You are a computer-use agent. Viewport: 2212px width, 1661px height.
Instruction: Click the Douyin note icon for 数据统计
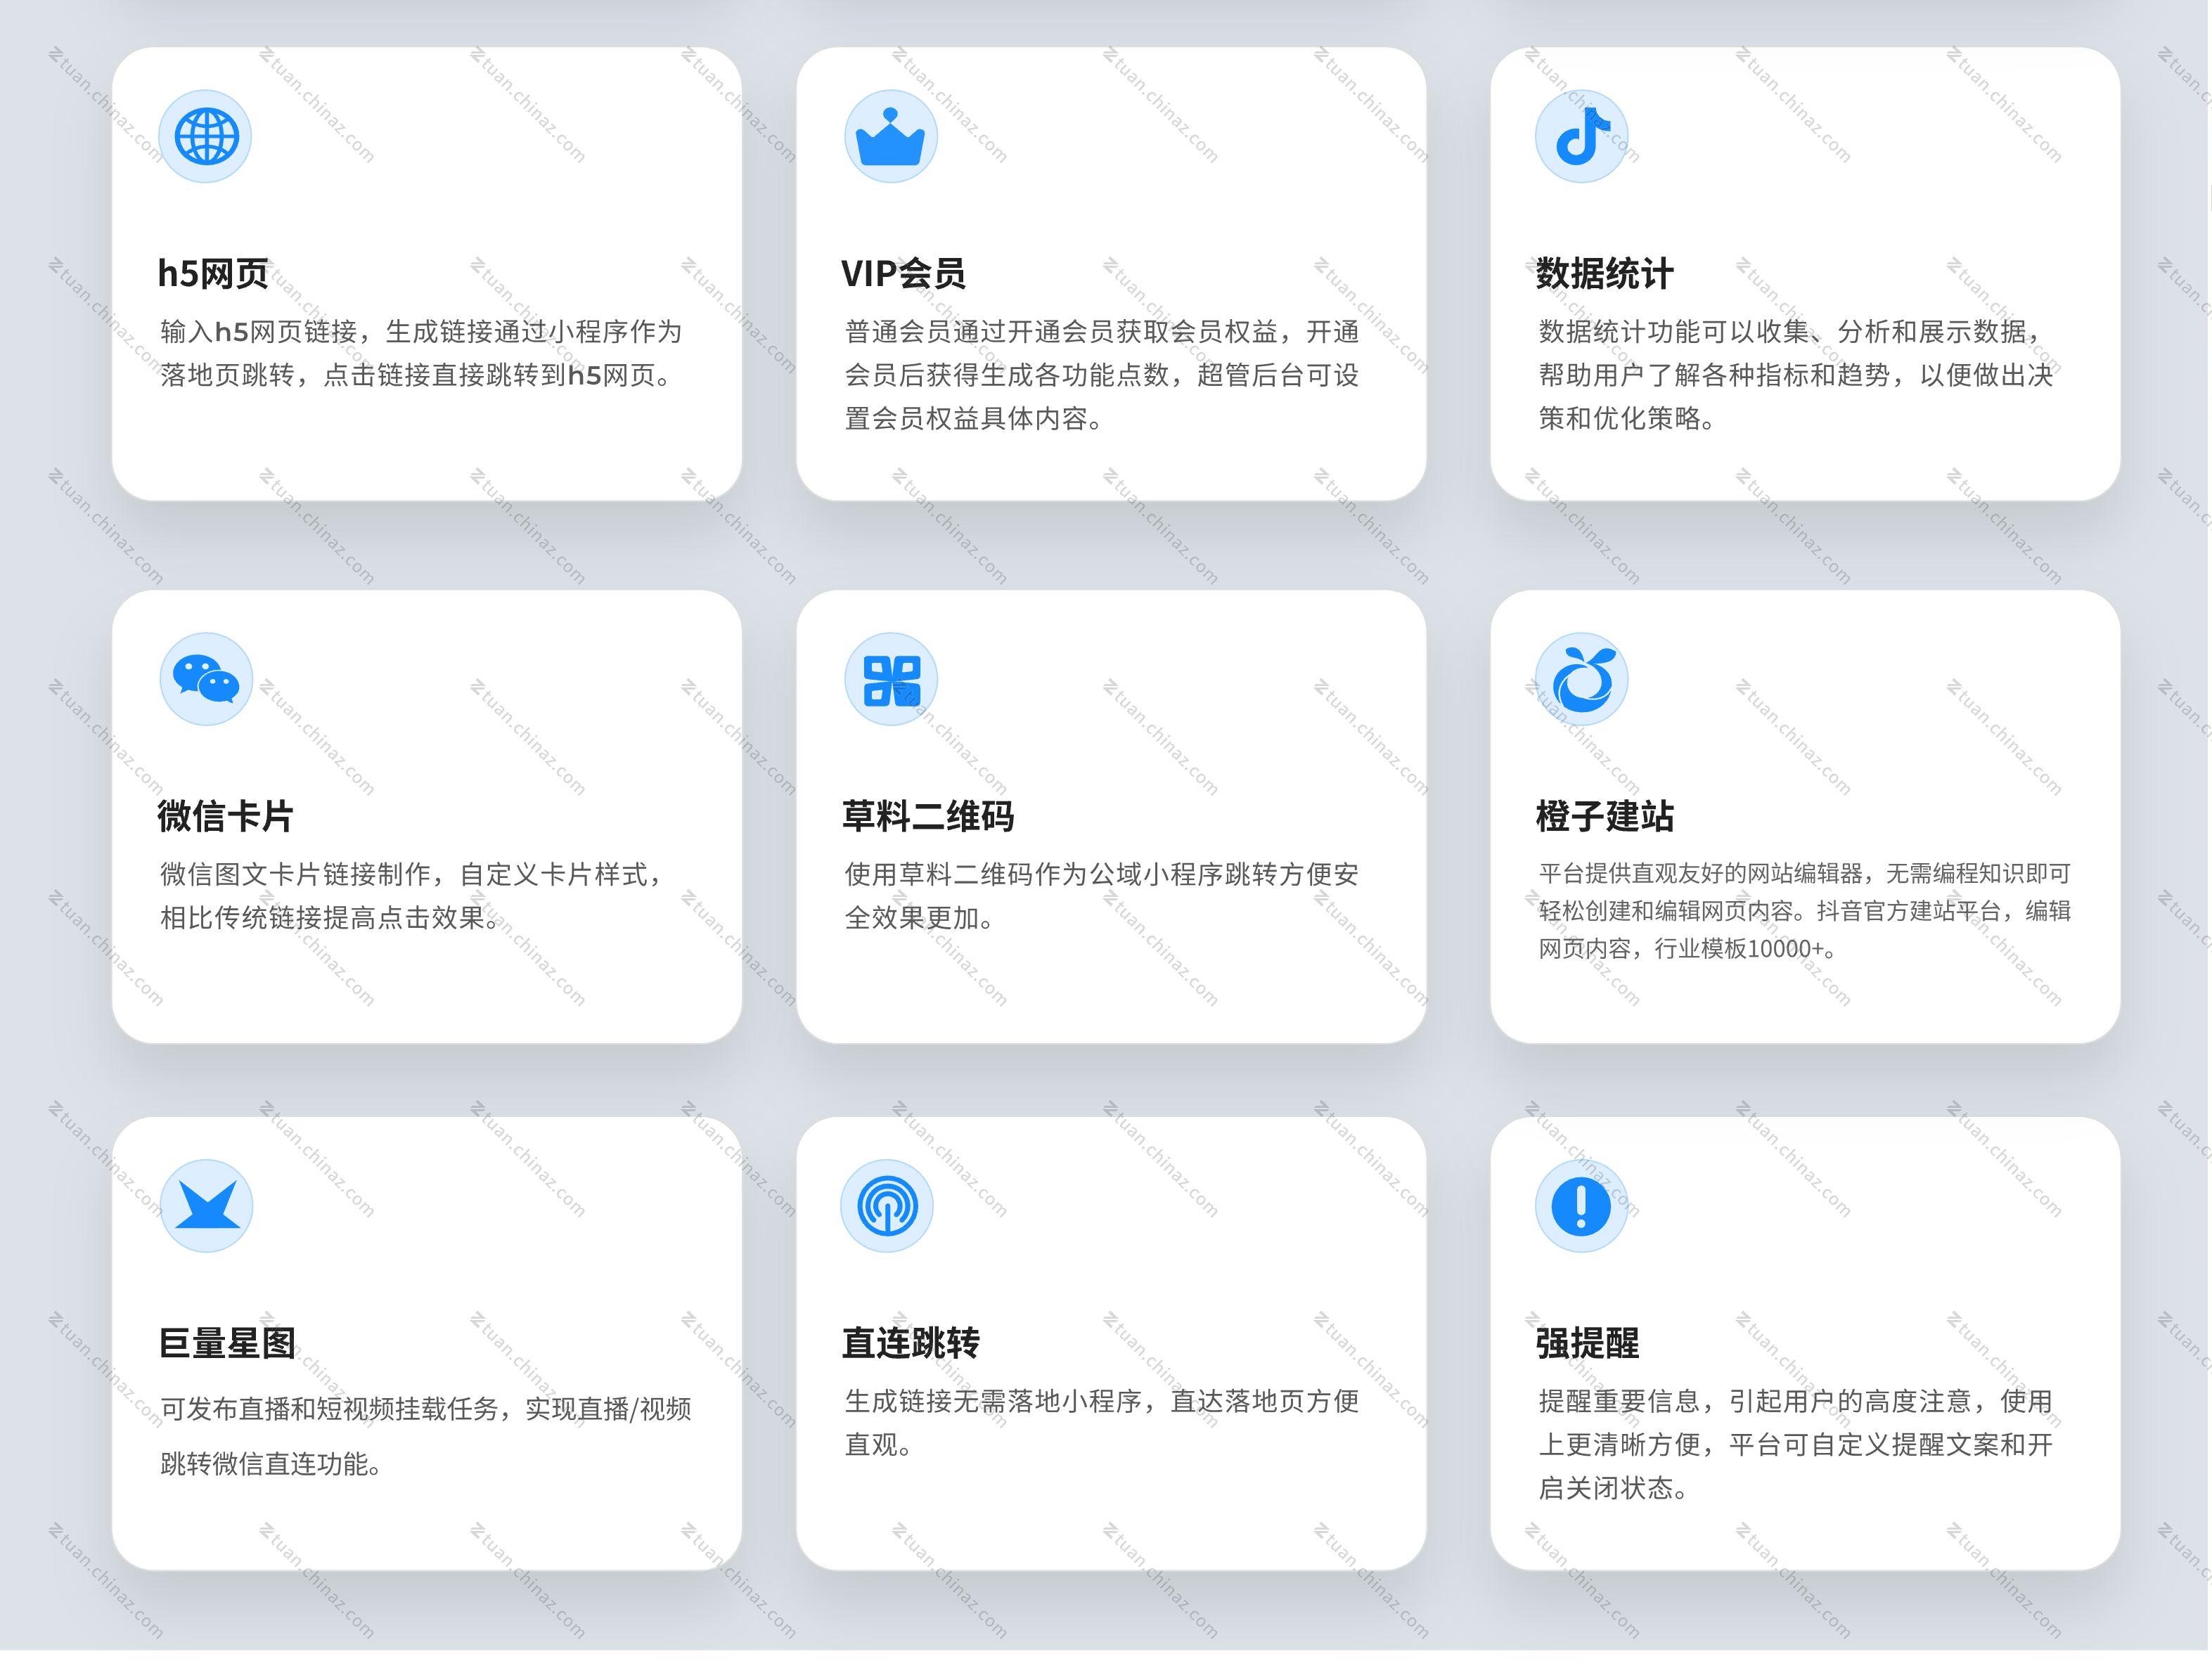coord(1581,136)
